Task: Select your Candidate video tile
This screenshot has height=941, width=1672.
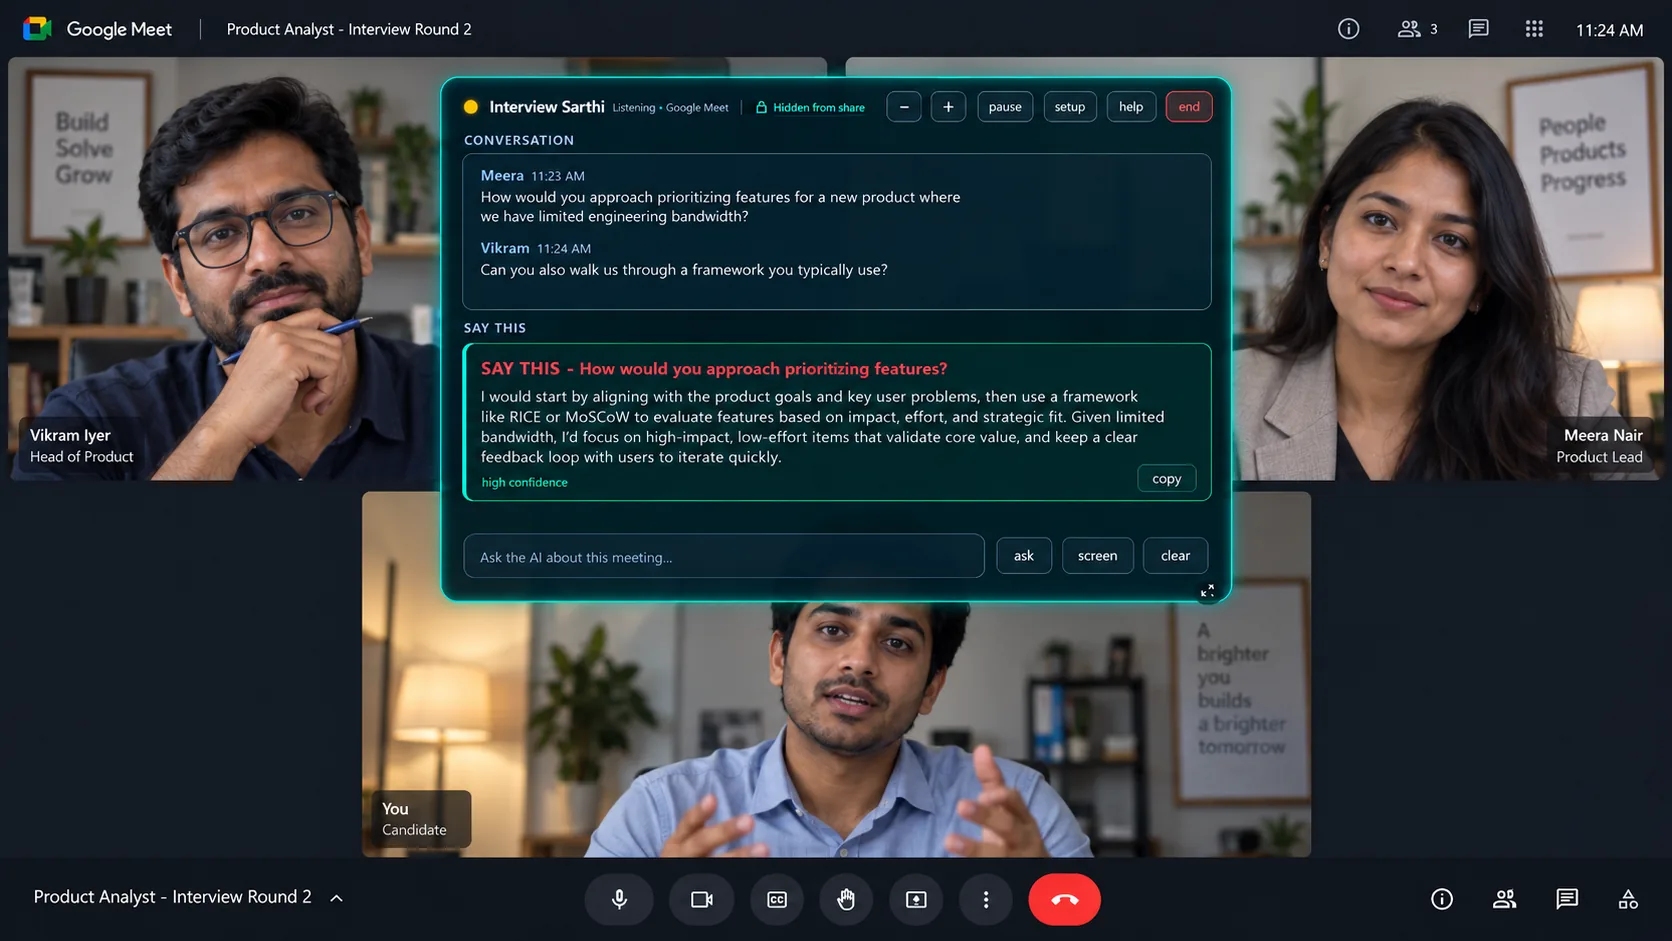Action: tap(836, 730)
